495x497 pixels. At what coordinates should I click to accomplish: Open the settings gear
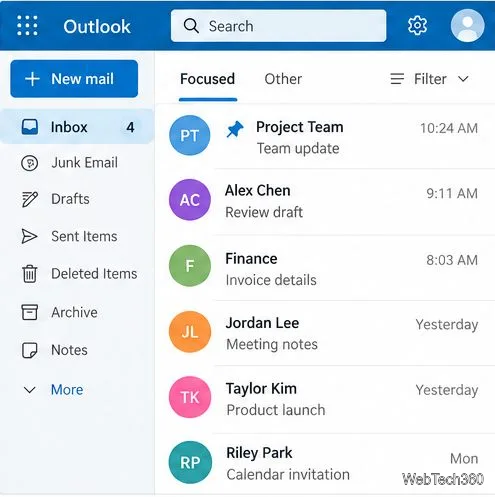(x=417, y=25)
